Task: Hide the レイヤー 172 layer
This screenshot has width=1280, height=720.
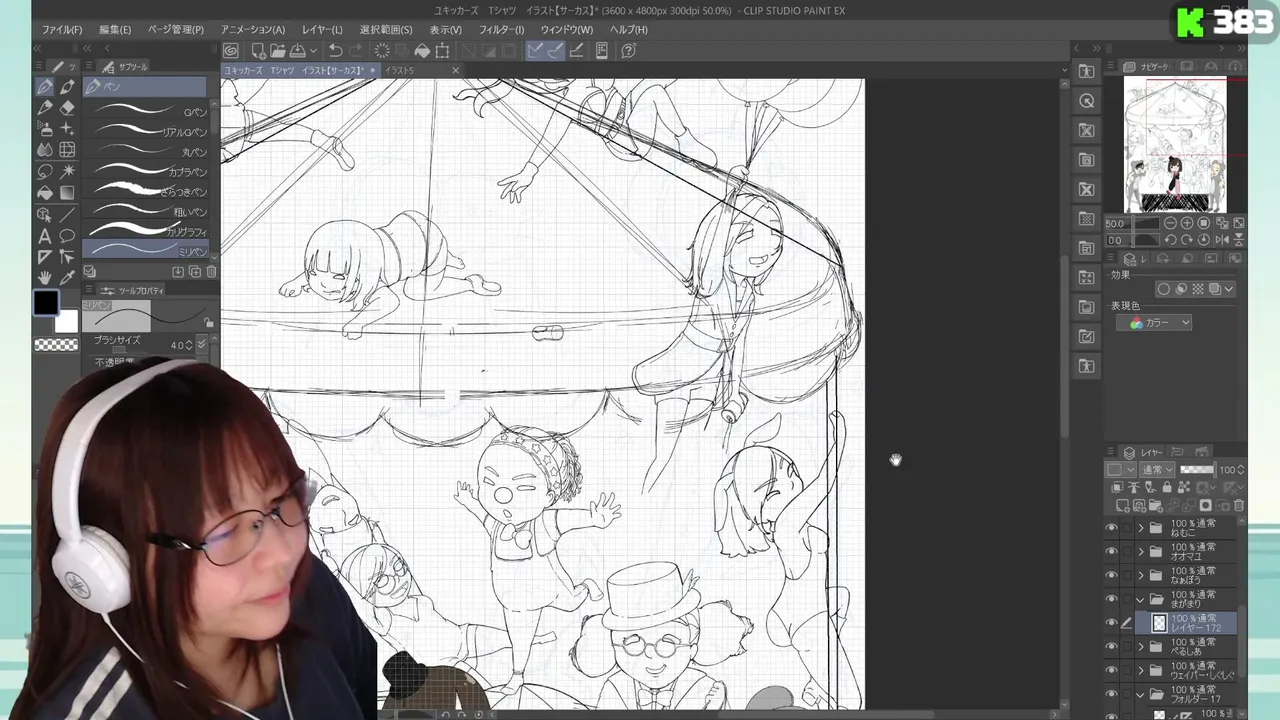Action: [1111, 623]
